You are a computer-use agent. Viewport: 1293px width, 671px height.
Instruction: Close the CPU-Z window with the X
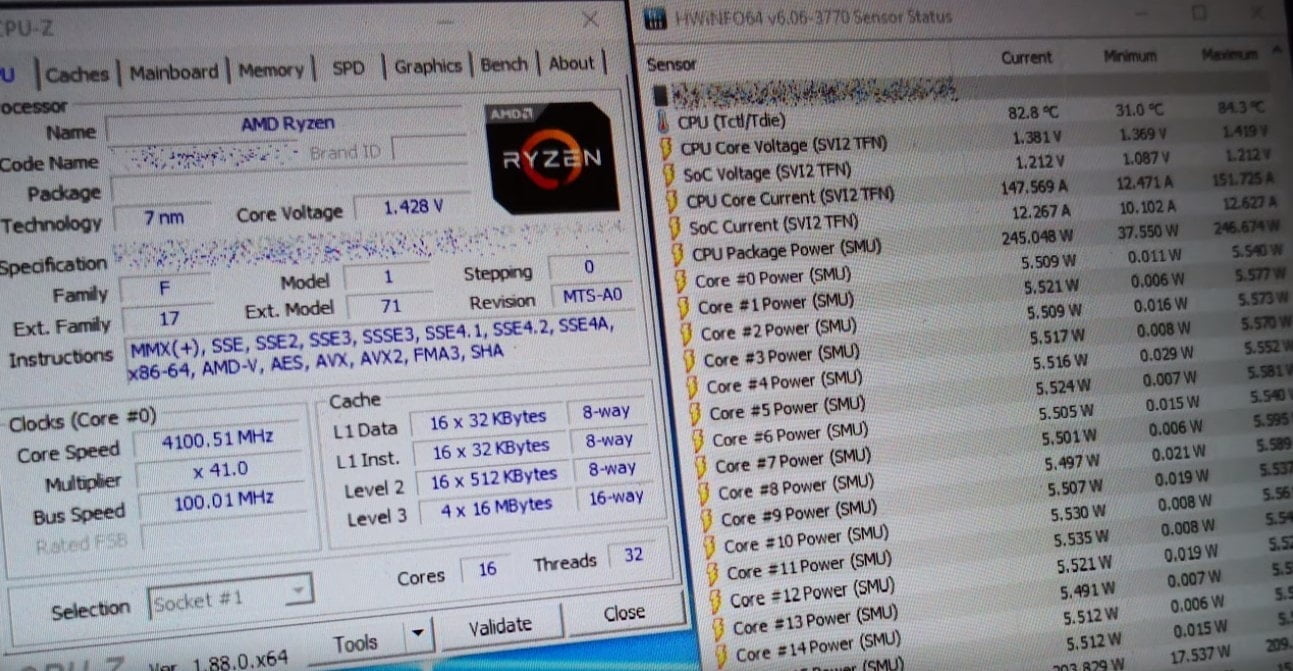[x=591, y=20]
